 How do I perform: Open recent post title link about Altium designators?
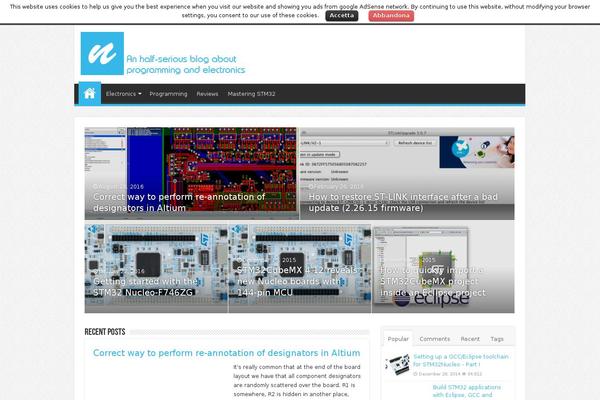[227, 353]
